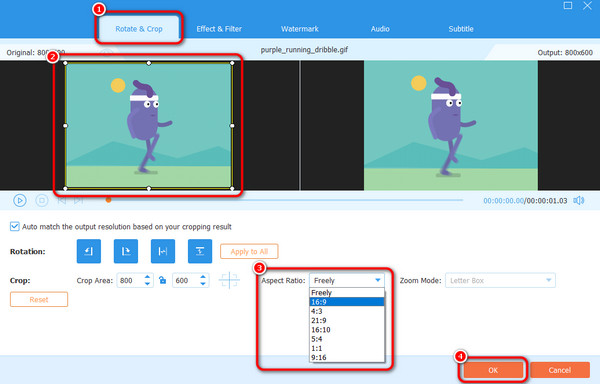
Task: Select the 5:4 aspect ratio option
Action: (x=347, y=339)
